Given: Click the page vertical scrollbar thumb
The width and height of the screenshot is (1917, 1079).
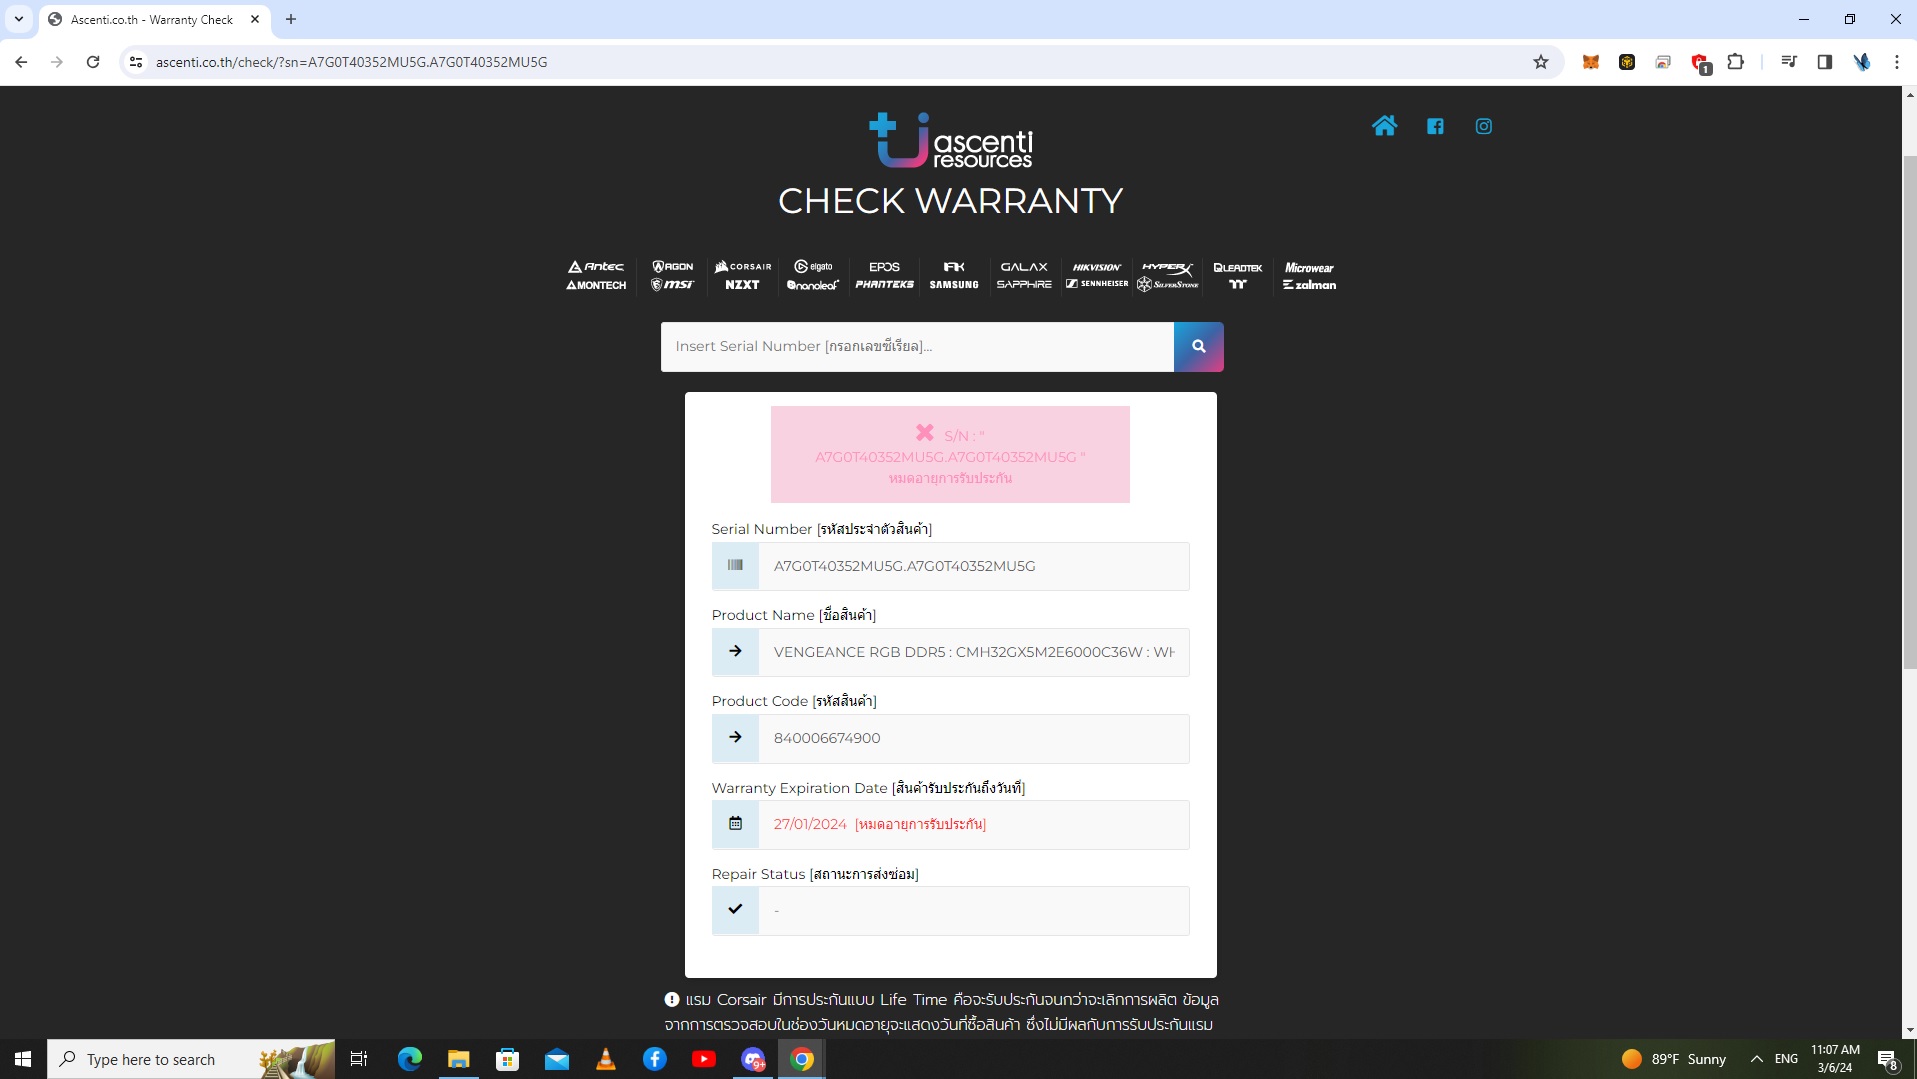Looking at the screenshot, I should tap(1909, 410).
